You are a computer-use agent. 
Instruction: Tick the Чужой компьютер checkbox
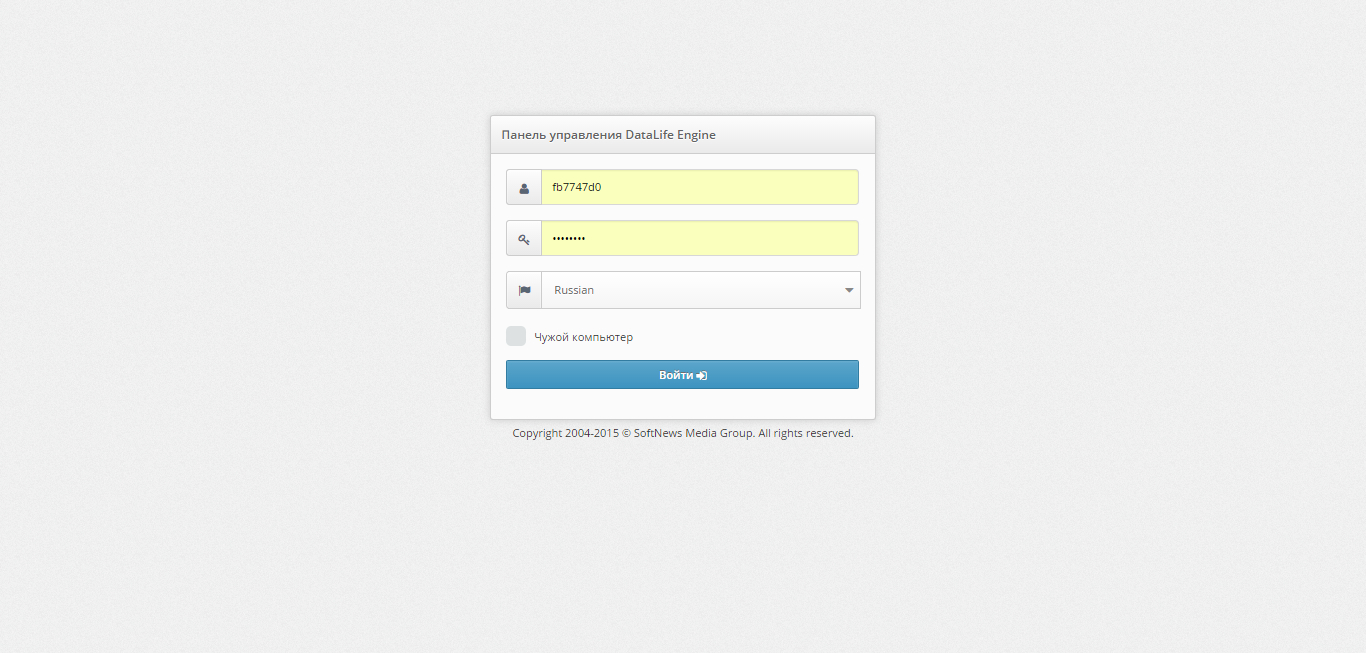[x=516, y=336]
